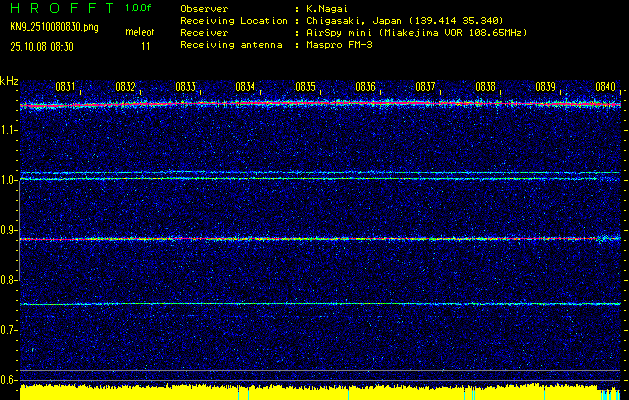
Task: Click the 1.00f version label
Action: (139, 8)
